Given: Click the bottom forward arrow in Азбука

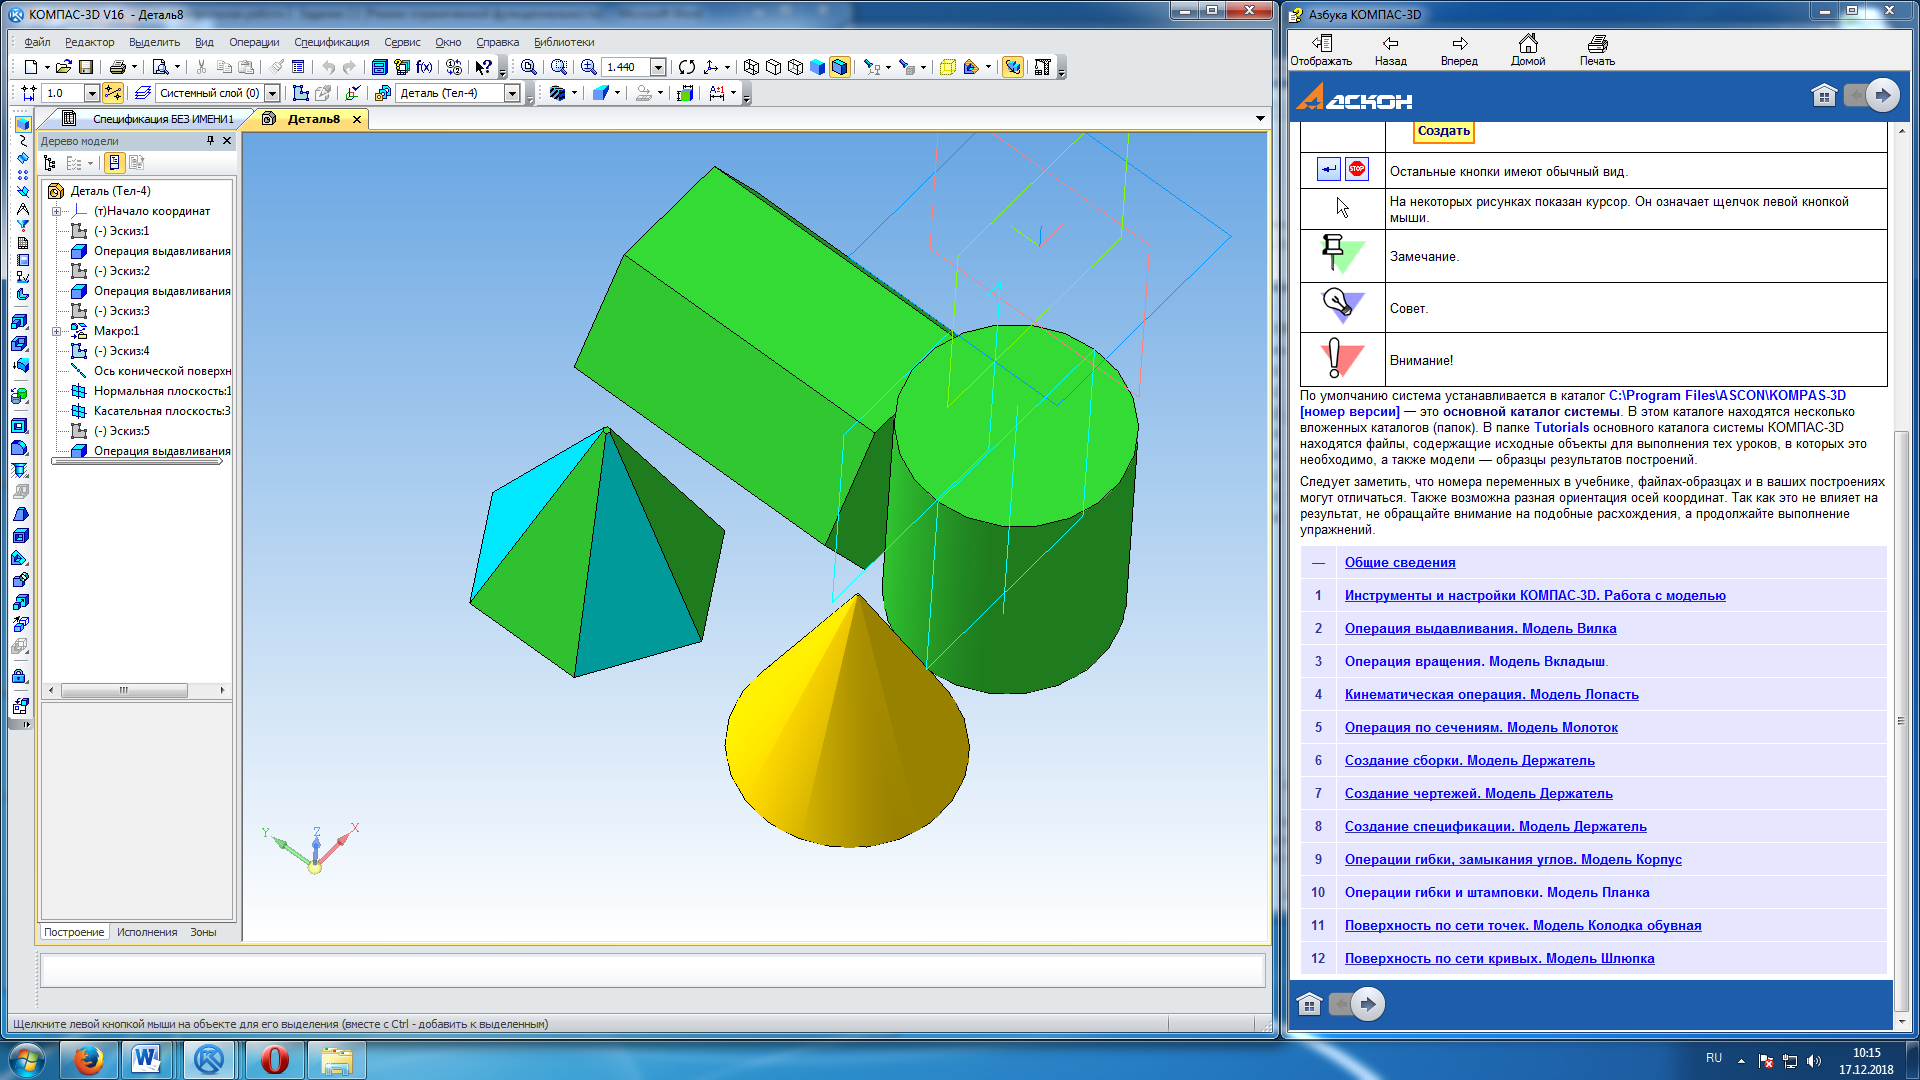Looking at the screenshot, I should pos(1368,1004).
